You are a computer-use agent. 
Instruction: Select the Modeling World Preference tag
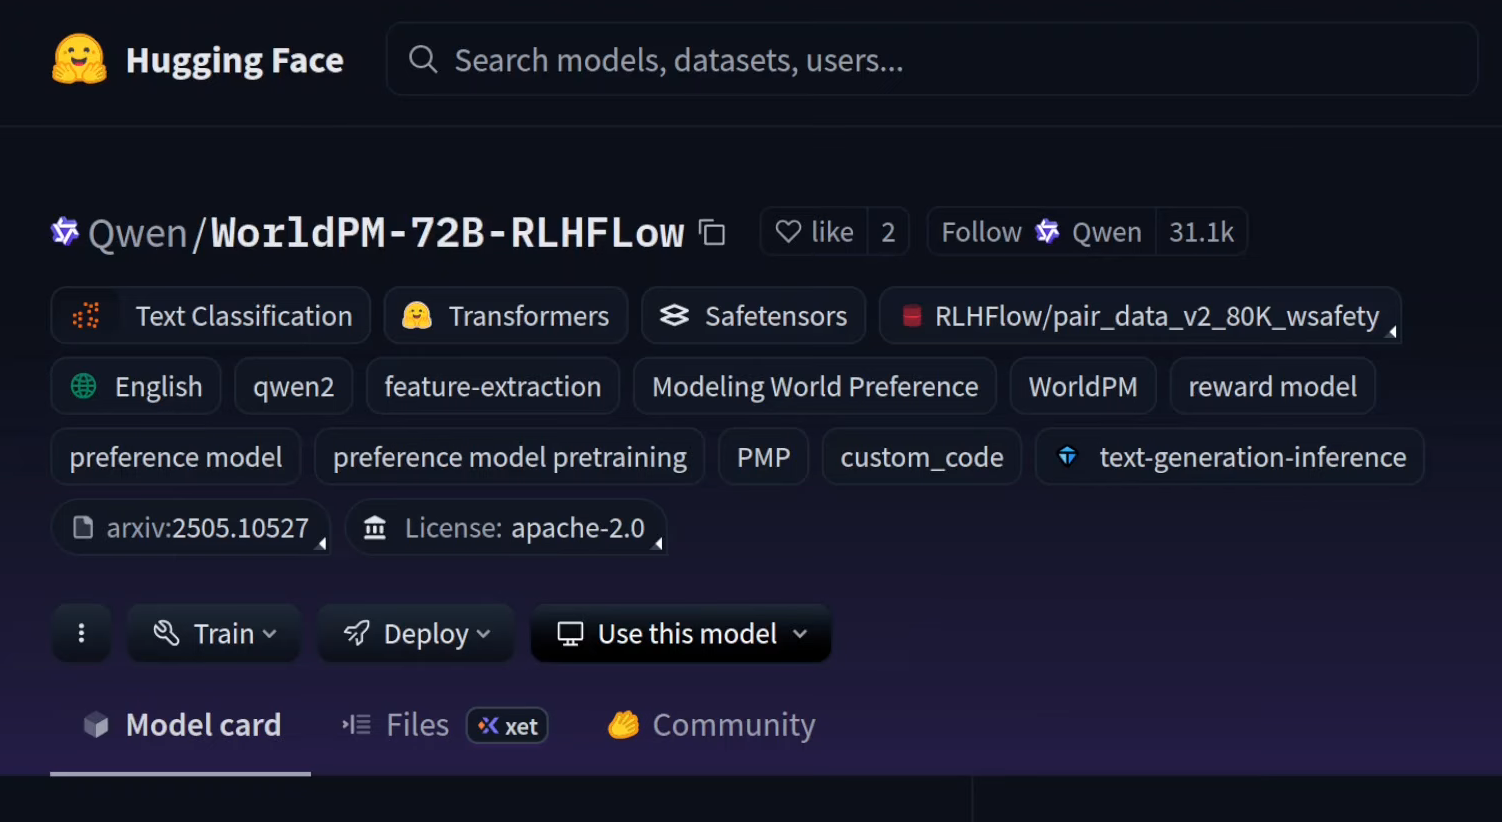815,386
